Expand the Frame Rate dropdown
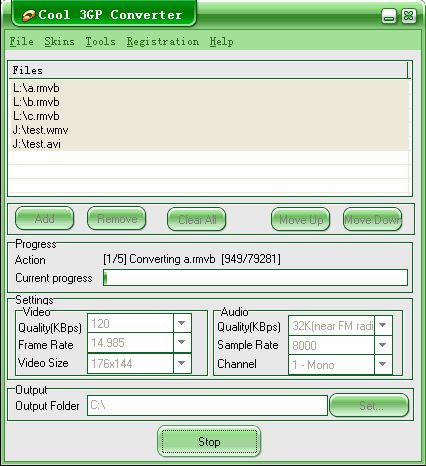426x466 pixels. click(182, 342)
